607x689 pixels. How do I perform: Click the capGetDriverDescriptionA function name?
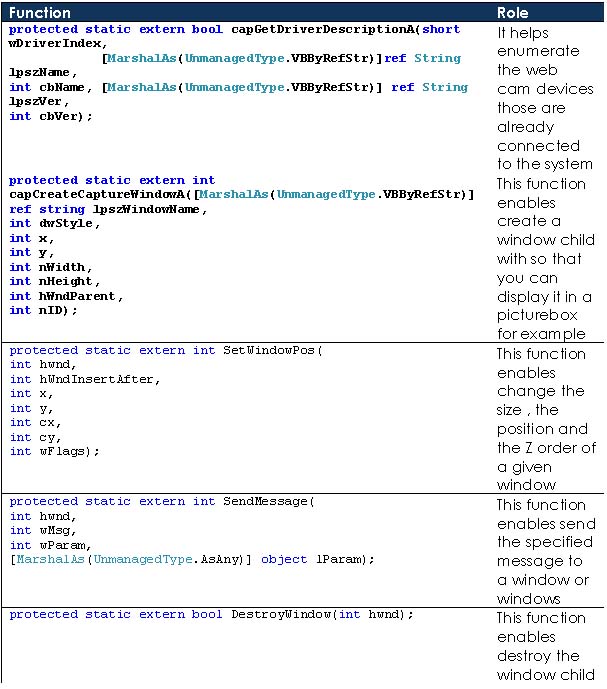tap(322, 29)
